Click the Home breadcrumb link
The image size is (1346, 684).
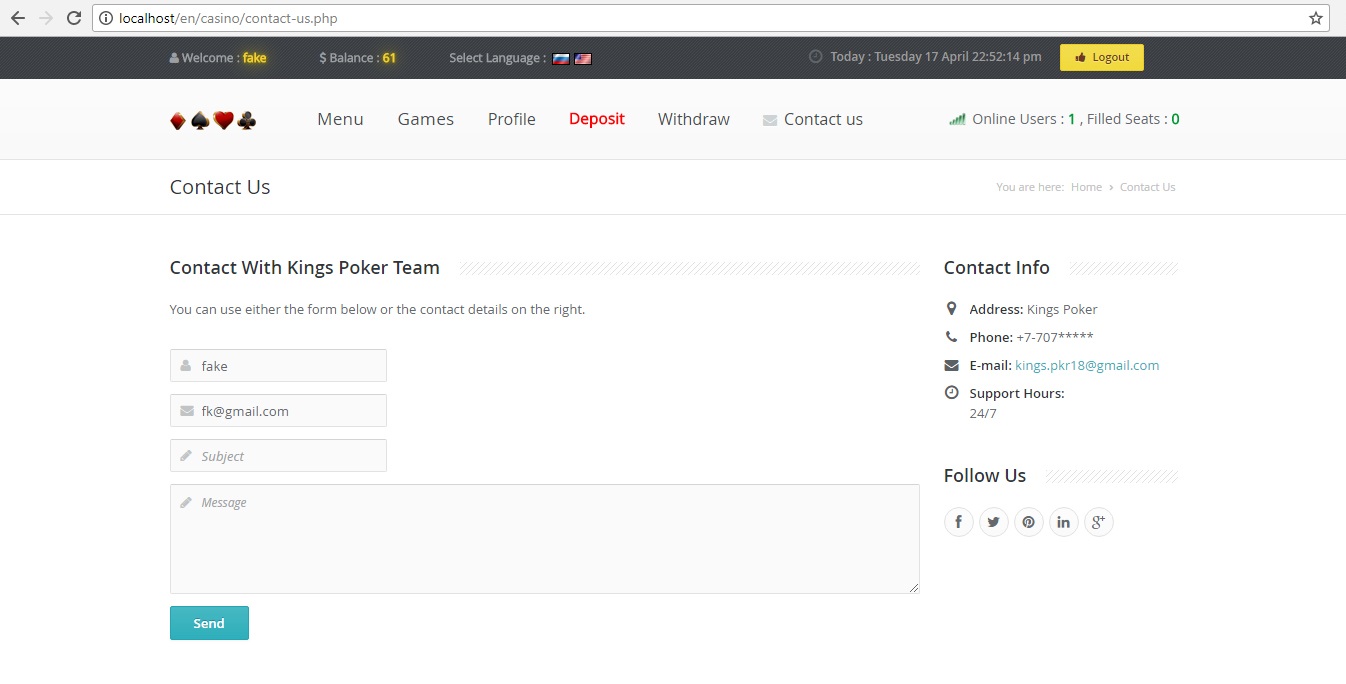[1086, 187]
